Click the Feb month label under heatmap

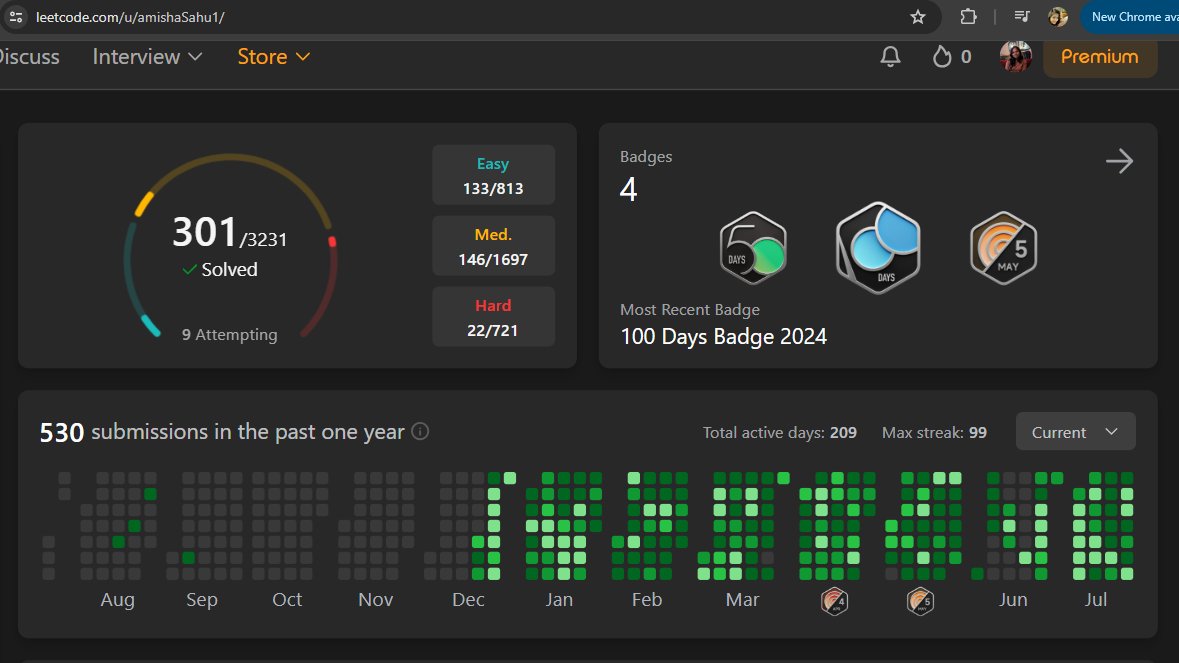click(647, 599)
